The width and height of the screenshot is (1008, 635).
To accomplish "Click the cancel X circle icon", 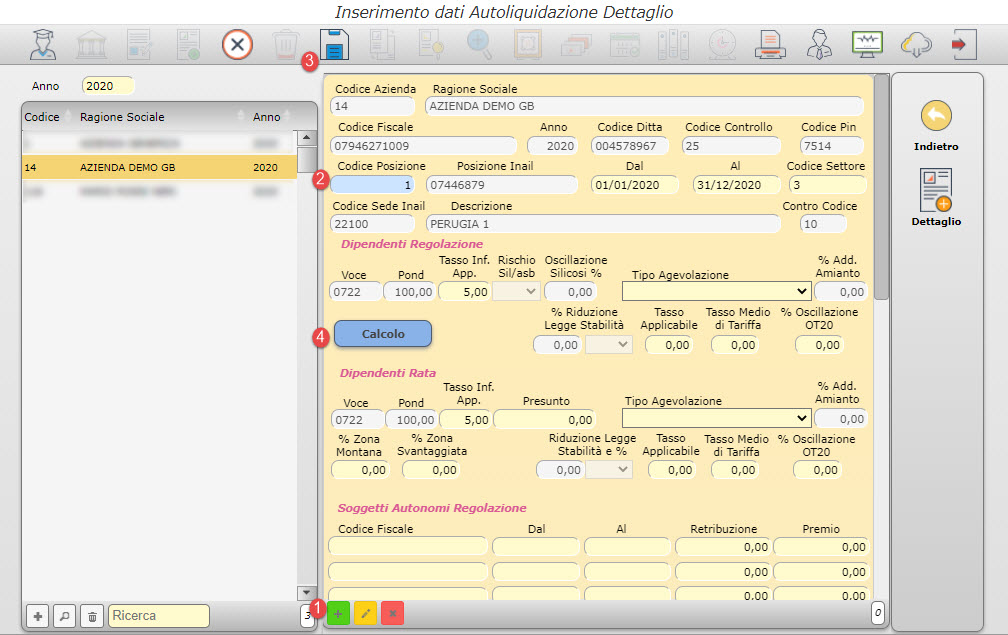I will tap(237, 45).
